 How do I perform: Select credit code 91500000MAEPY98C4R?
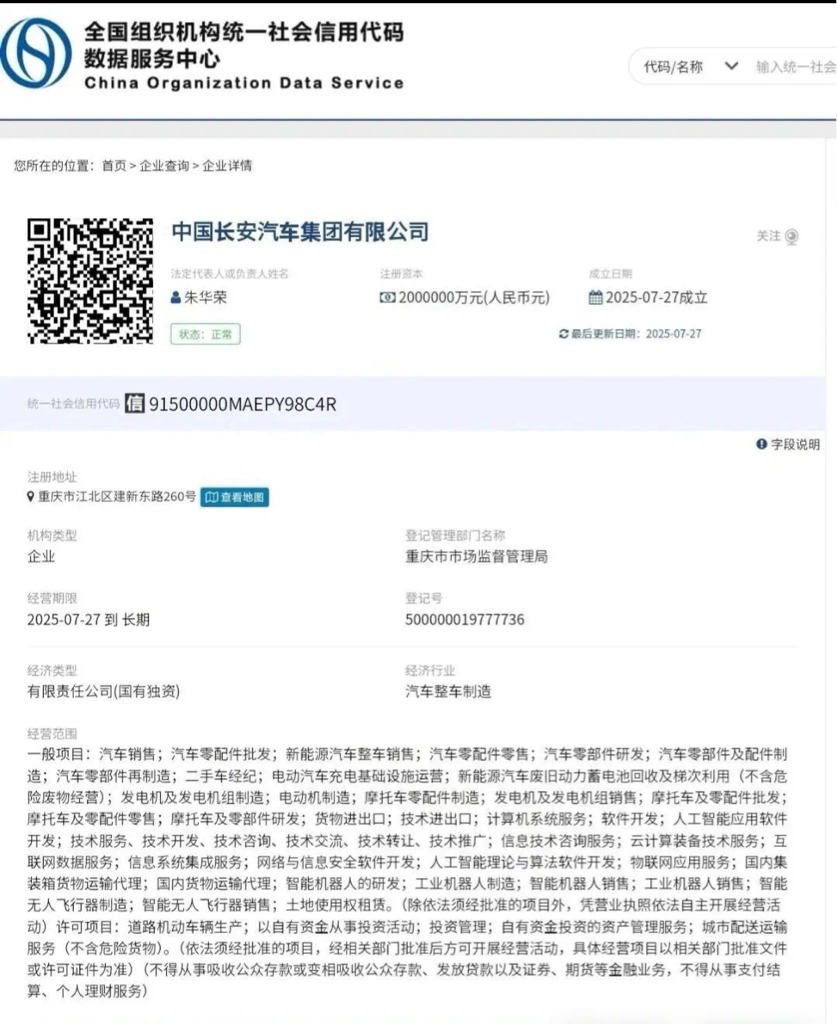242,404
